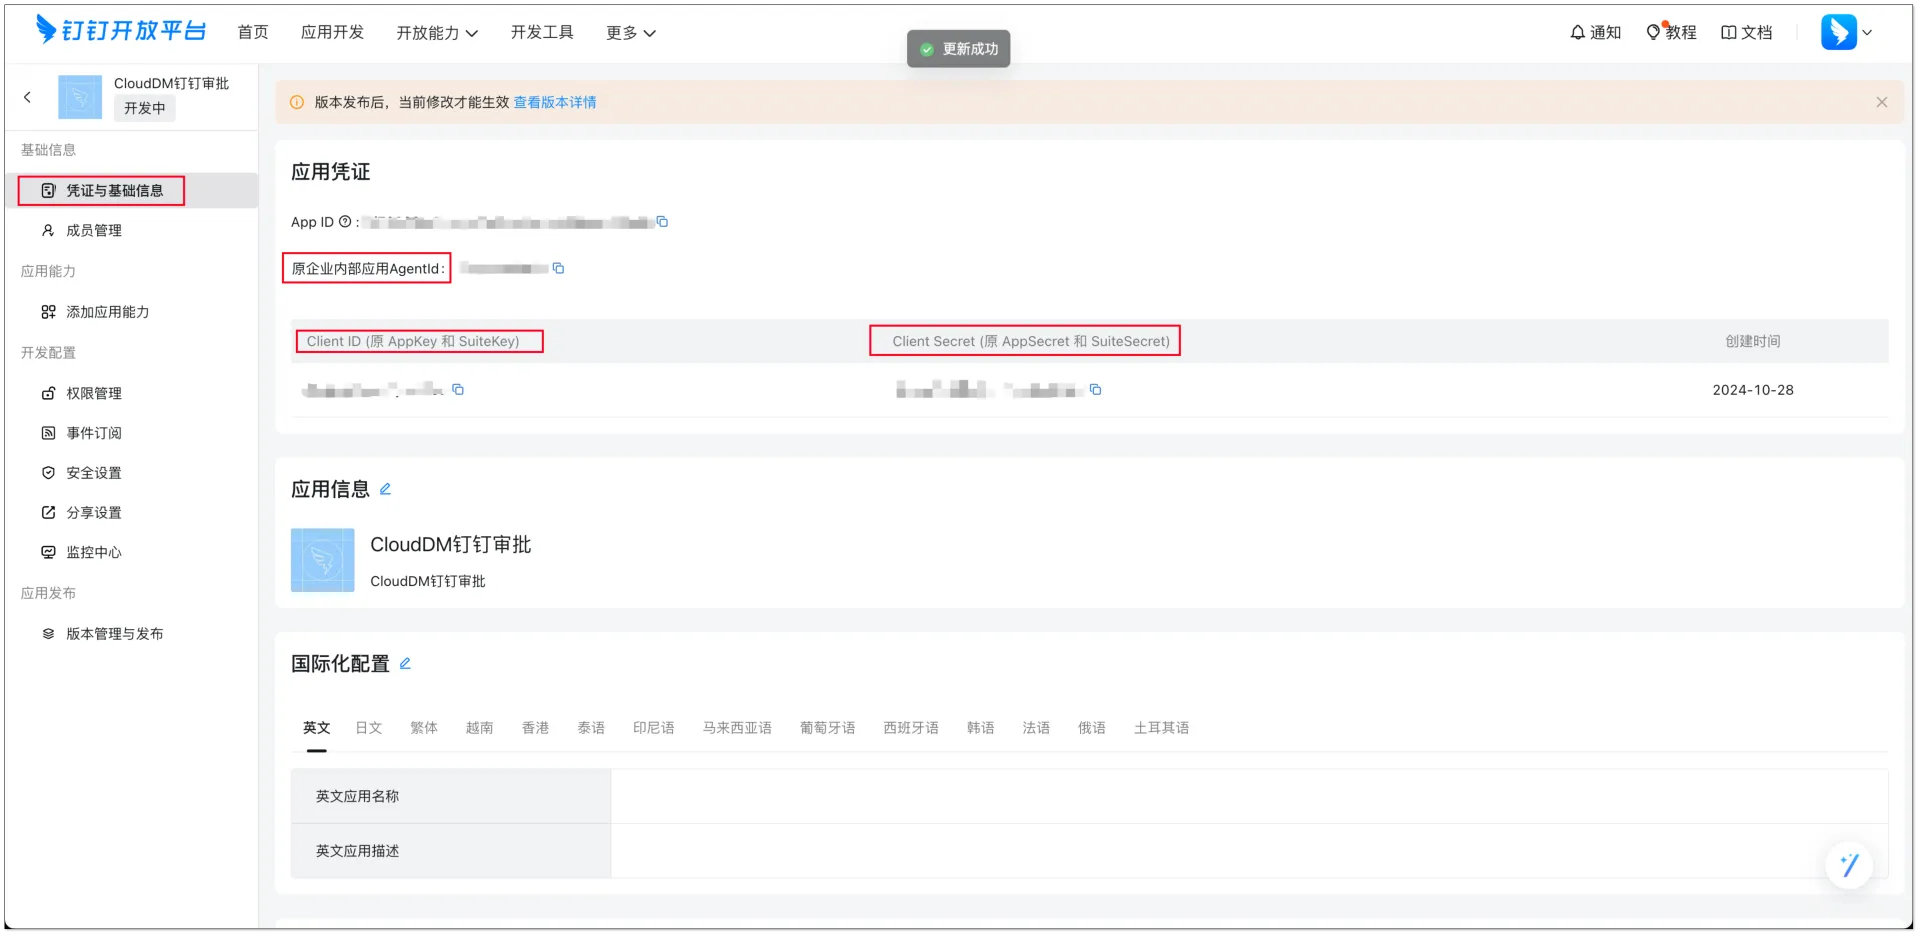Copy the Client Secret value

tap(1095, 389)
